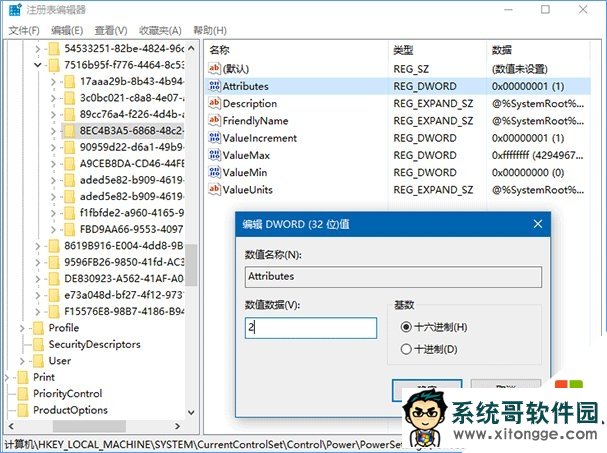This screenshot has height=453, width=607.
Task: Click the ValueMin DWORD icon
Action: (x=214, y=172)
